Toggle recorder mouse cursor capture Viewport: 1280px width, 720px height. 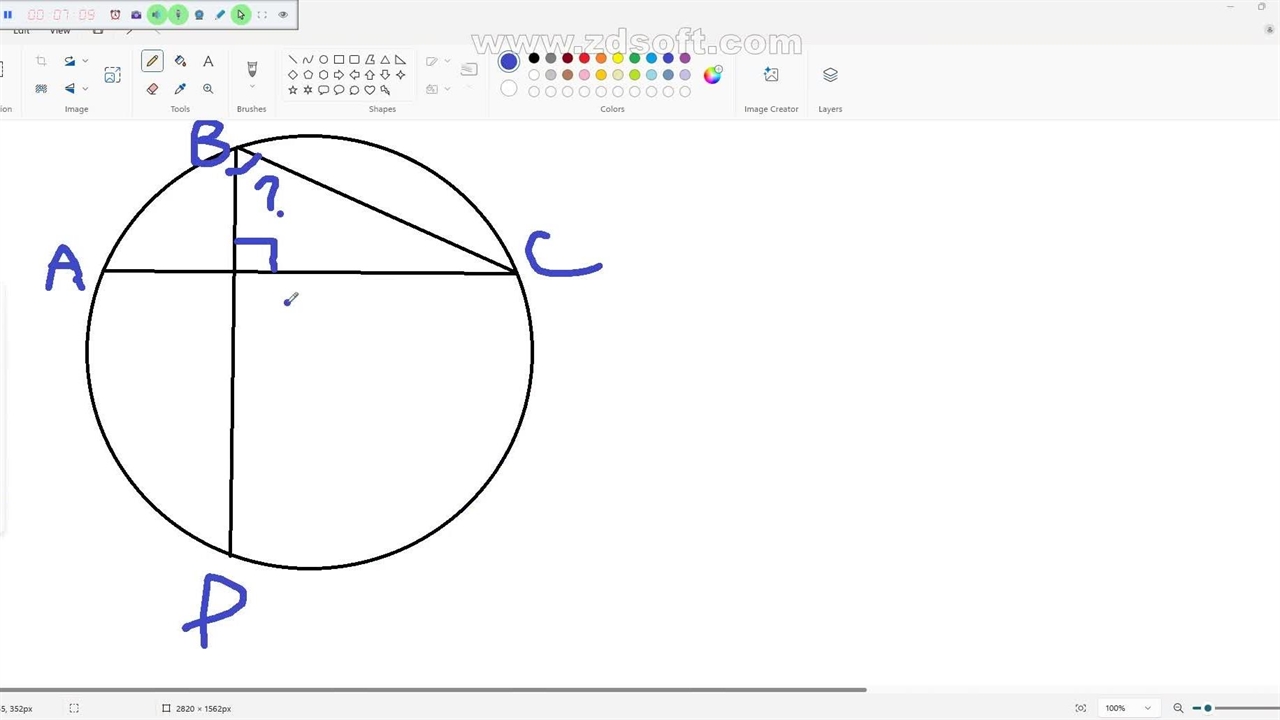[240, 15]
